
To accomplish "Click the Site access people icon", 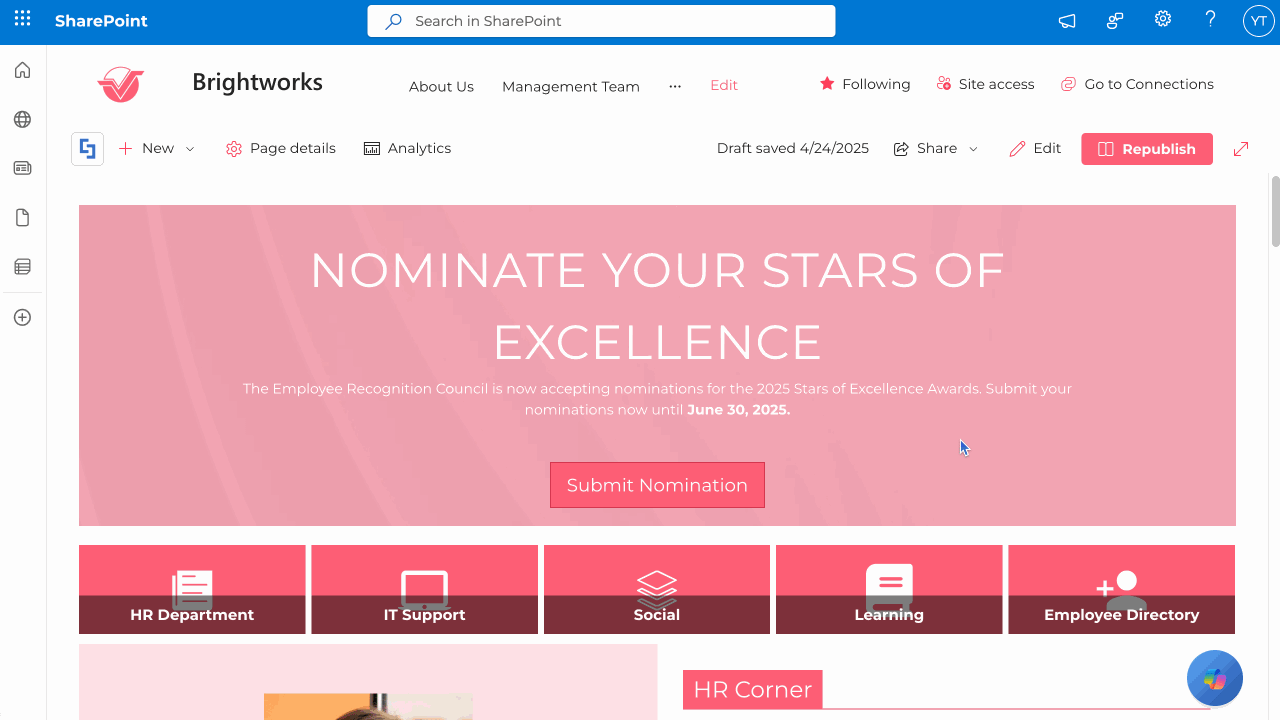I will point(943,84).
